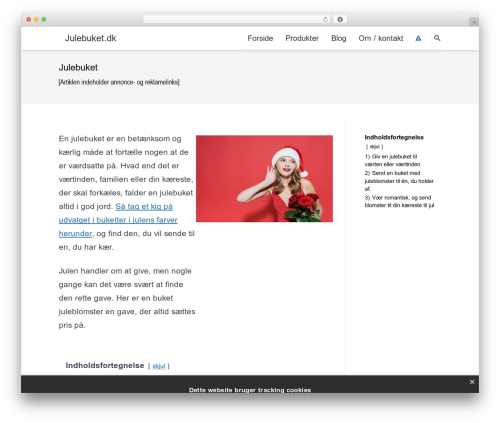Jump to 'Giv en julebuket til værten' section
This screenshot has width=500, height=423.
point(392,160)
